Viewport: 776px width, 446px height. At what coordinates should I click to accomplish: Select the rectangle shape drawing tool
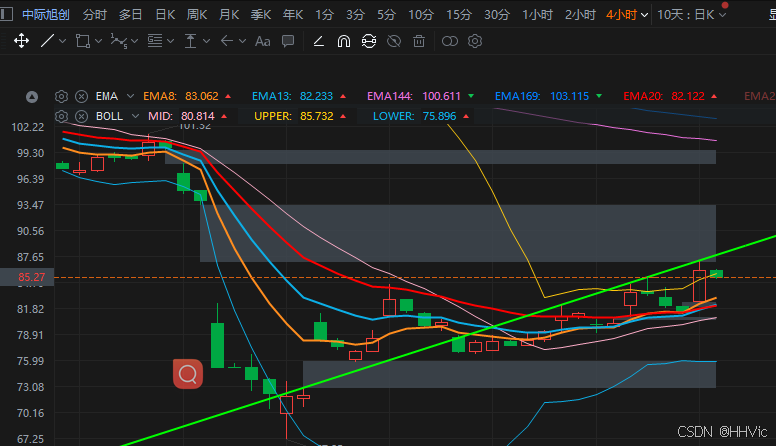point(83,41)
